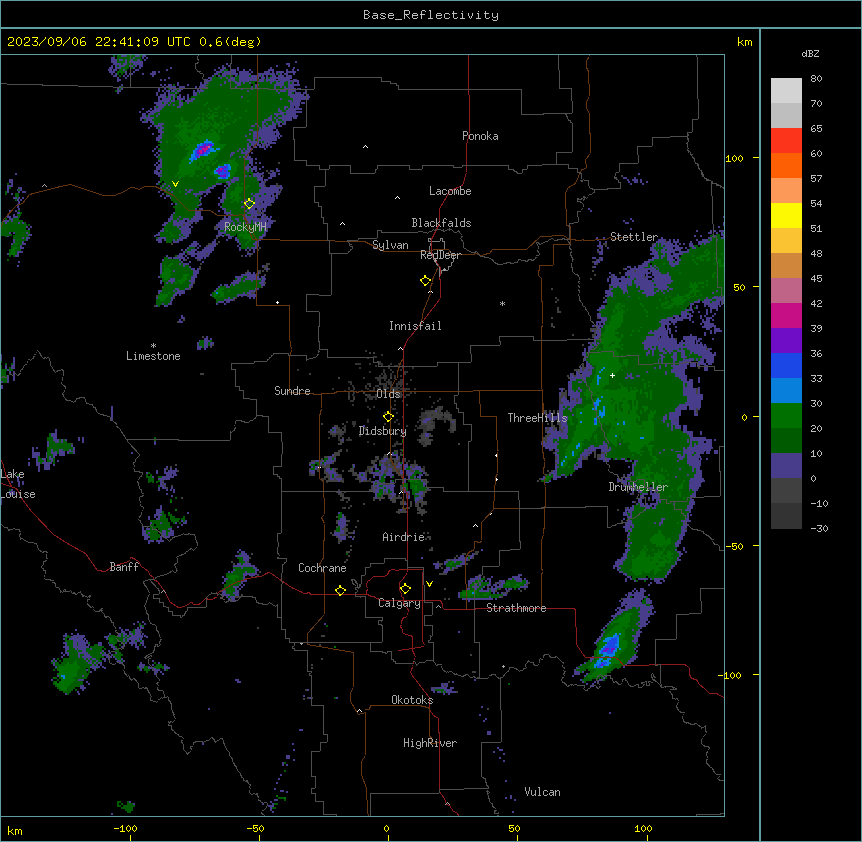
Task: Select the red 60-65 dBZ legend swatch
Action: click(786, 141)
